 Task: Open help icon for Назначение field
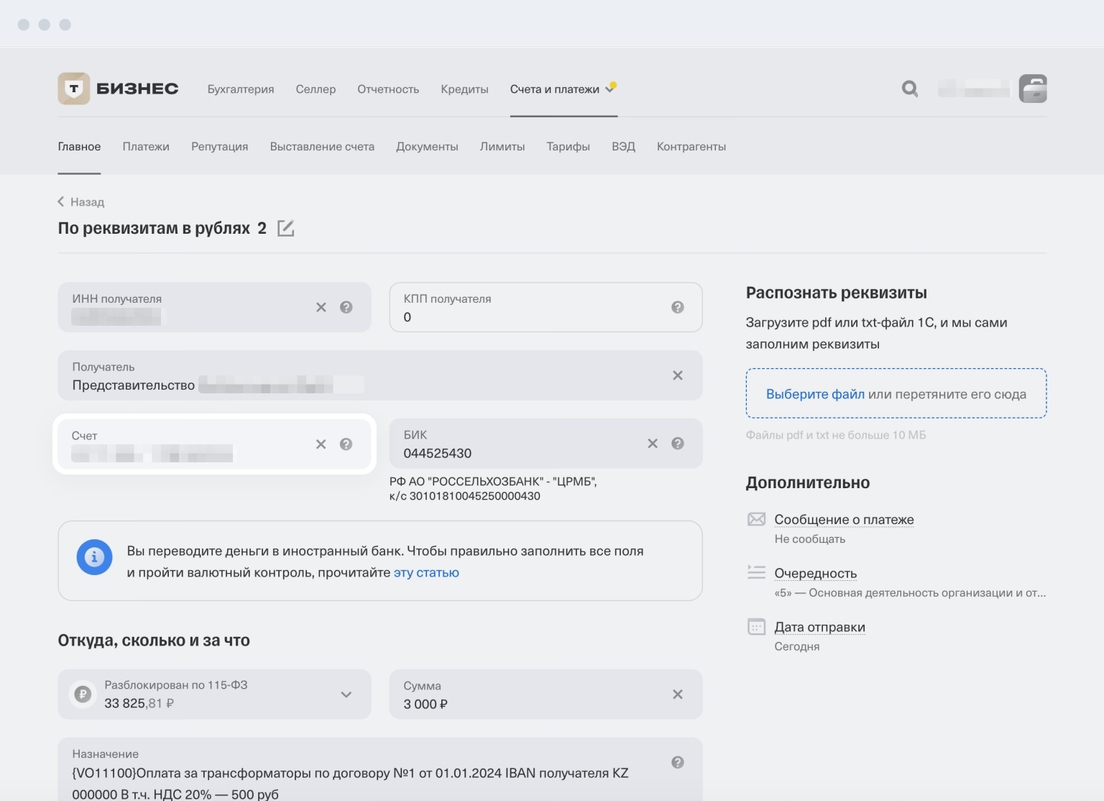tap(677, 763)
